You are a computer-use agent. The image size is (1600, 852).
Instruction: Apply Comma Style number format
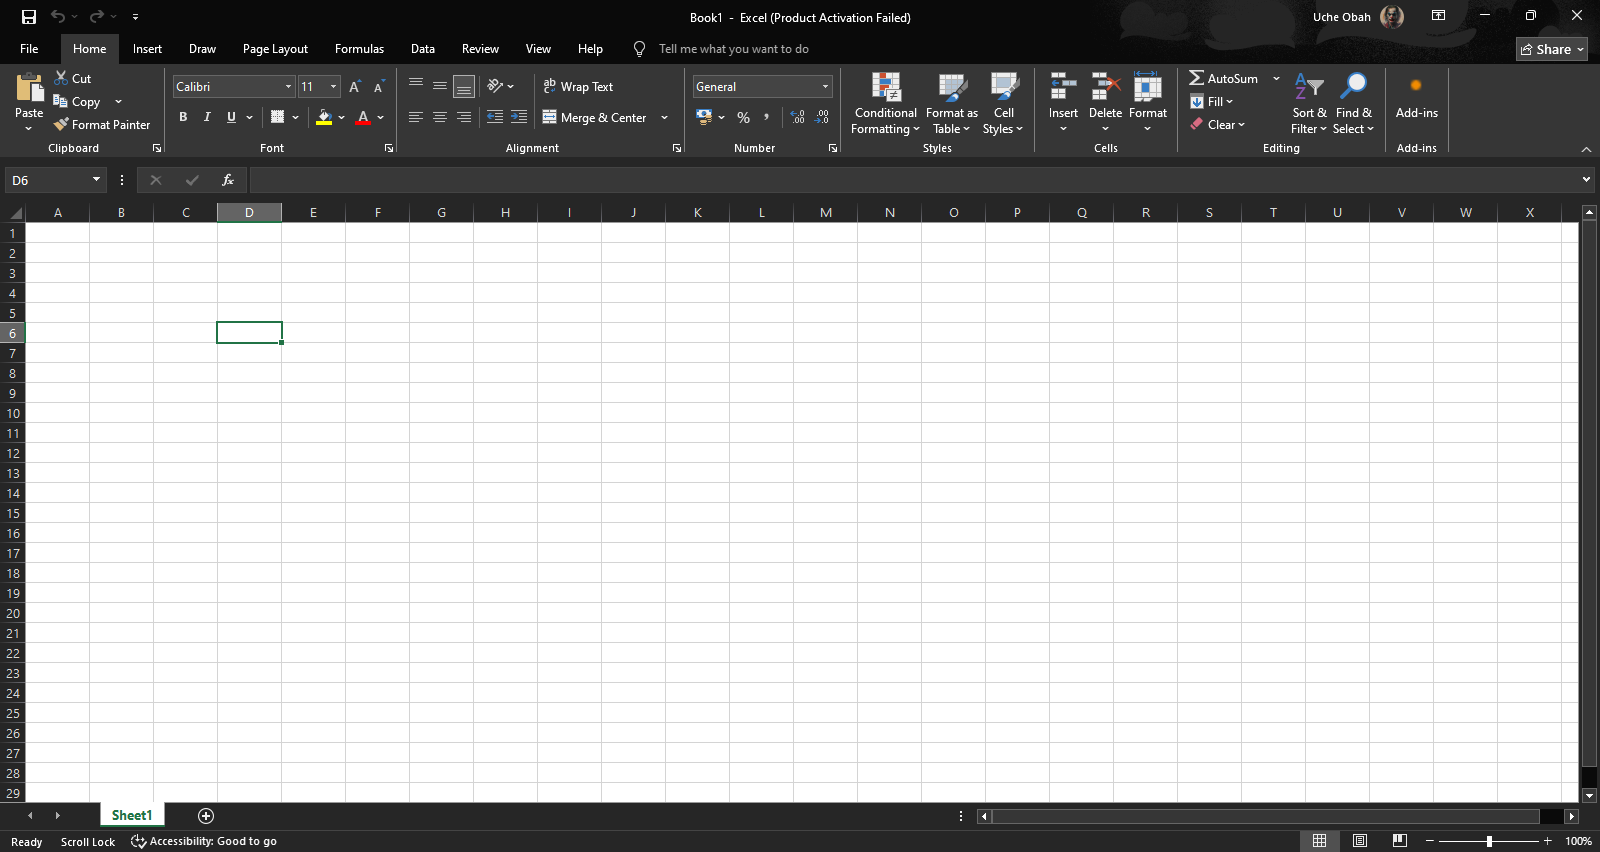pyautogui.click(x=767, y=117)
